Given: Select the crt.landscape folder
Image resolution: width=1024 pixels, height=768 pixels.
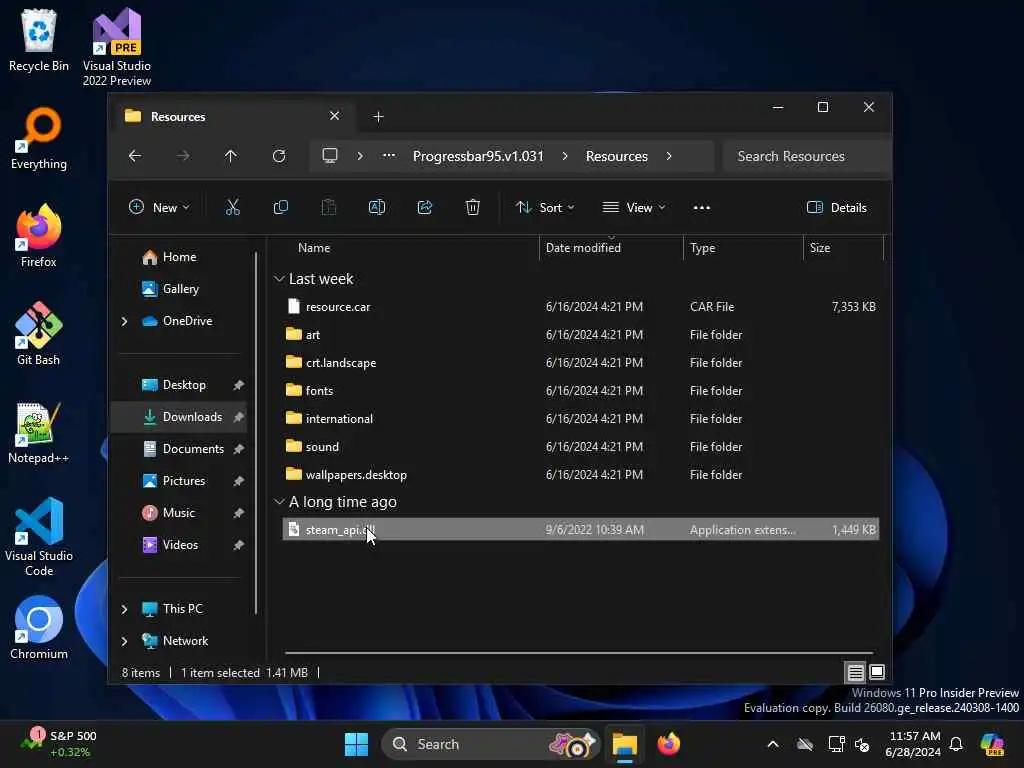Looking at the screenshot, I should [x=581, y=362].
